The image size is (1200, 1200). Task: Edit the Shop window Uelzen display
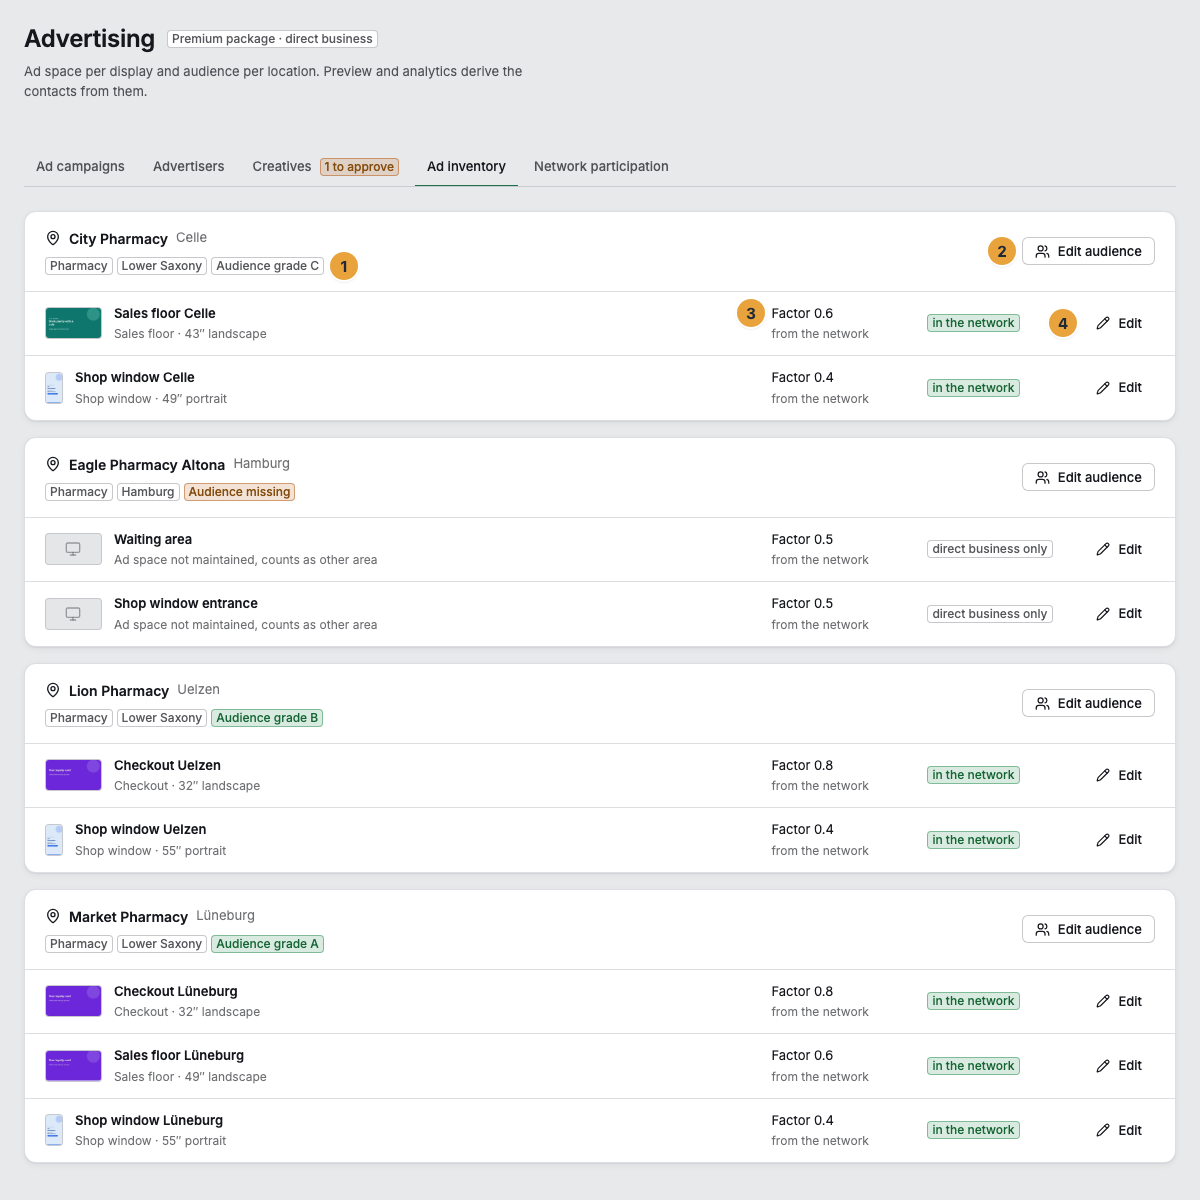[1119, 839]
